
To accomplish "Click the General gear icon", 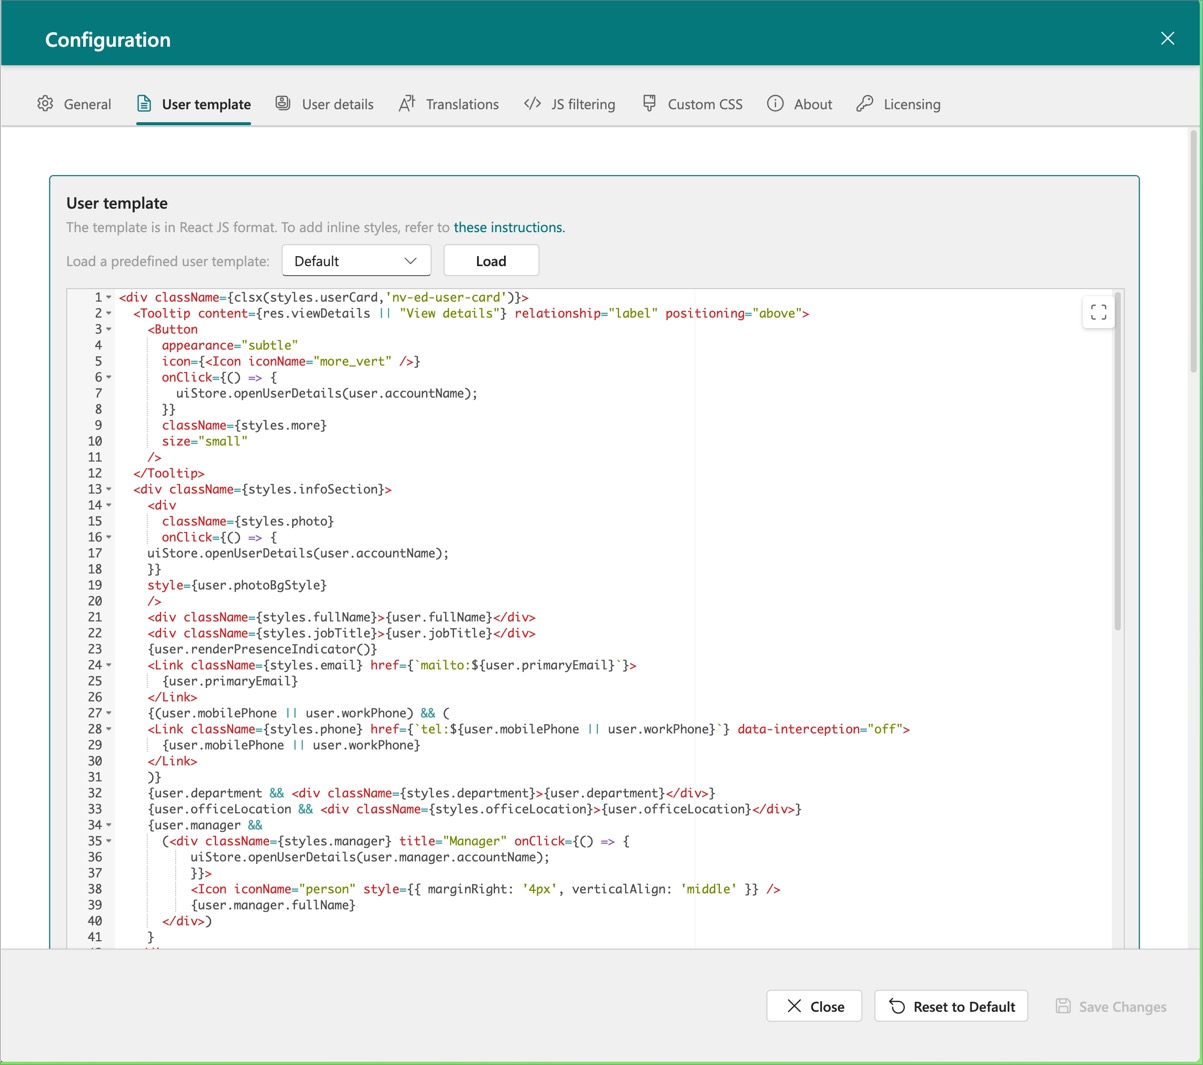I will (x=45, y=104).
